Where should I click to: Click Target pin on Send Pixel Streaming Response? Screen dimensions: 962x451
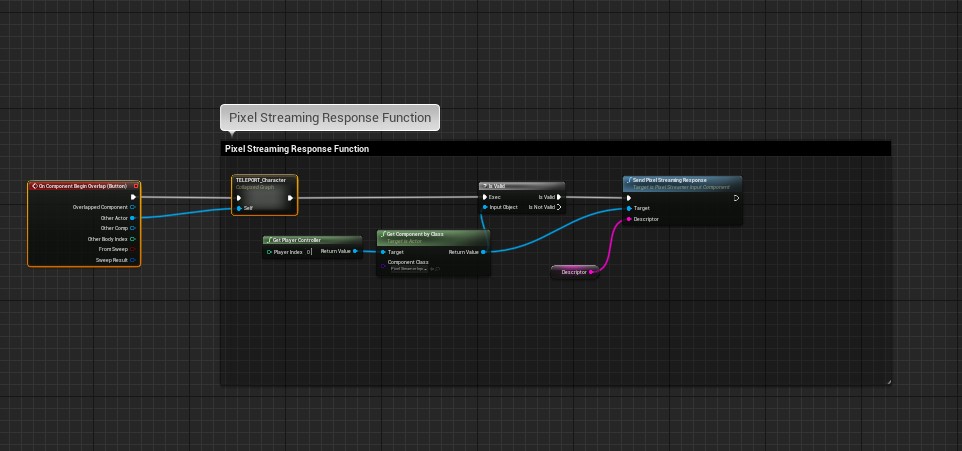coord(629,209)
